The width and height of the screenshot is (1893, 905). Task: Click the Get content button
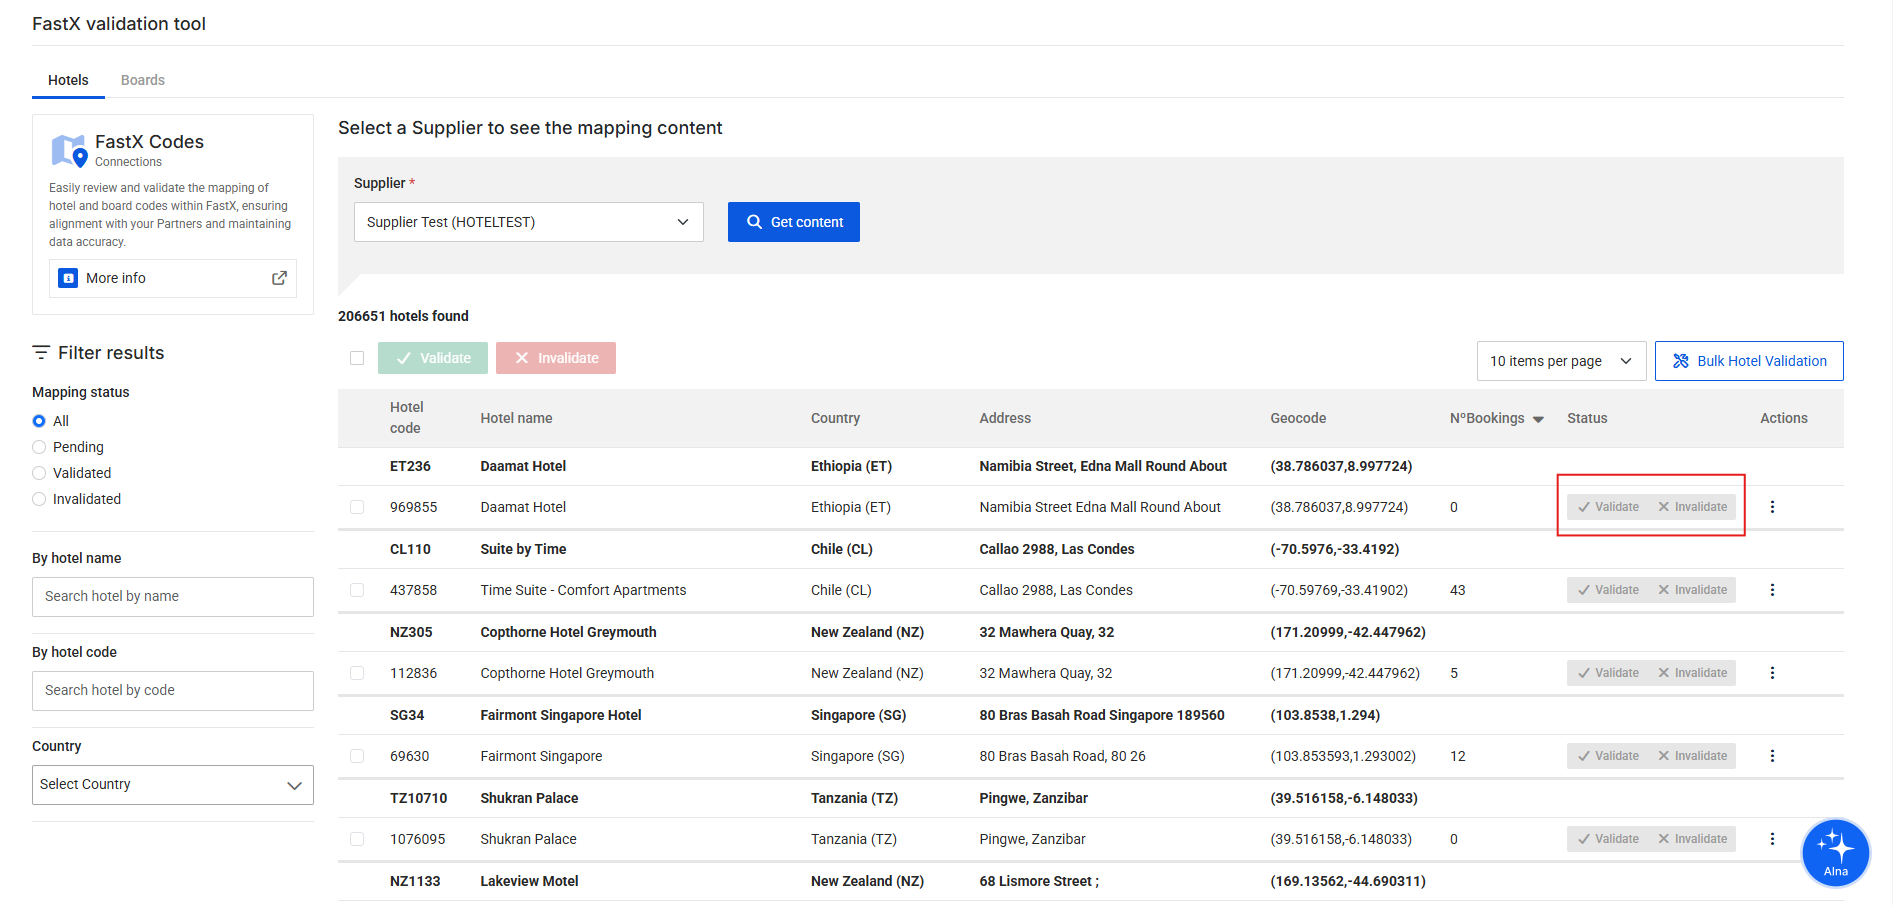793,221
